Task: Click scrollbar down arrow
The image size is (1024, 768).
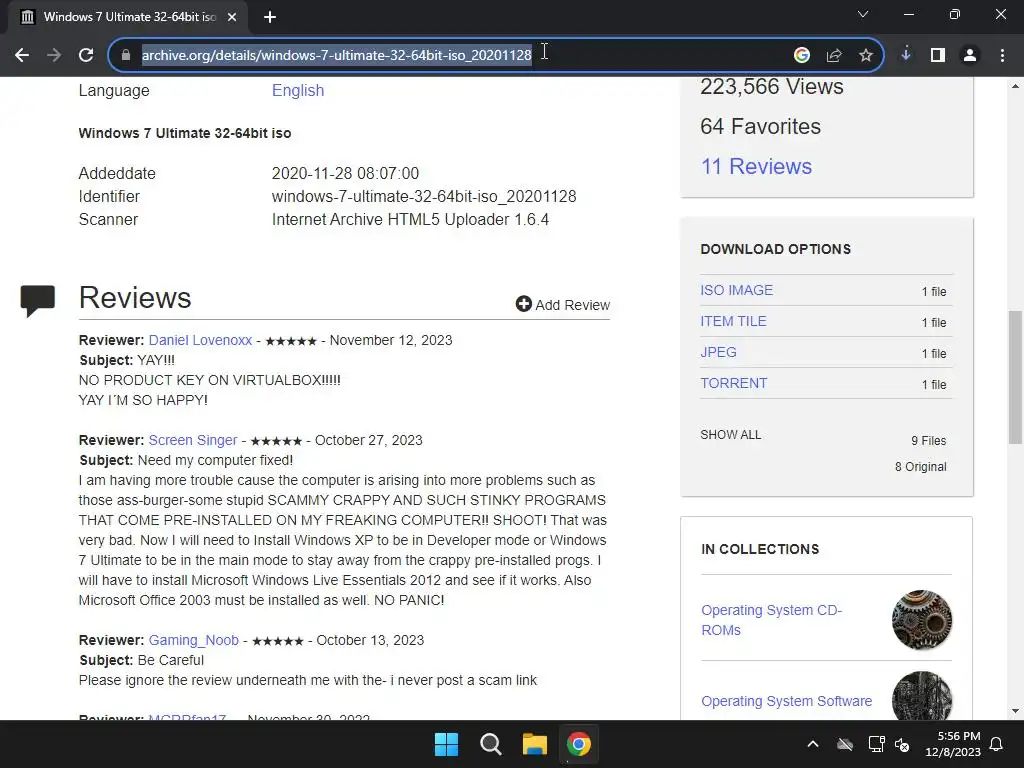Action: click(1015, 711)
